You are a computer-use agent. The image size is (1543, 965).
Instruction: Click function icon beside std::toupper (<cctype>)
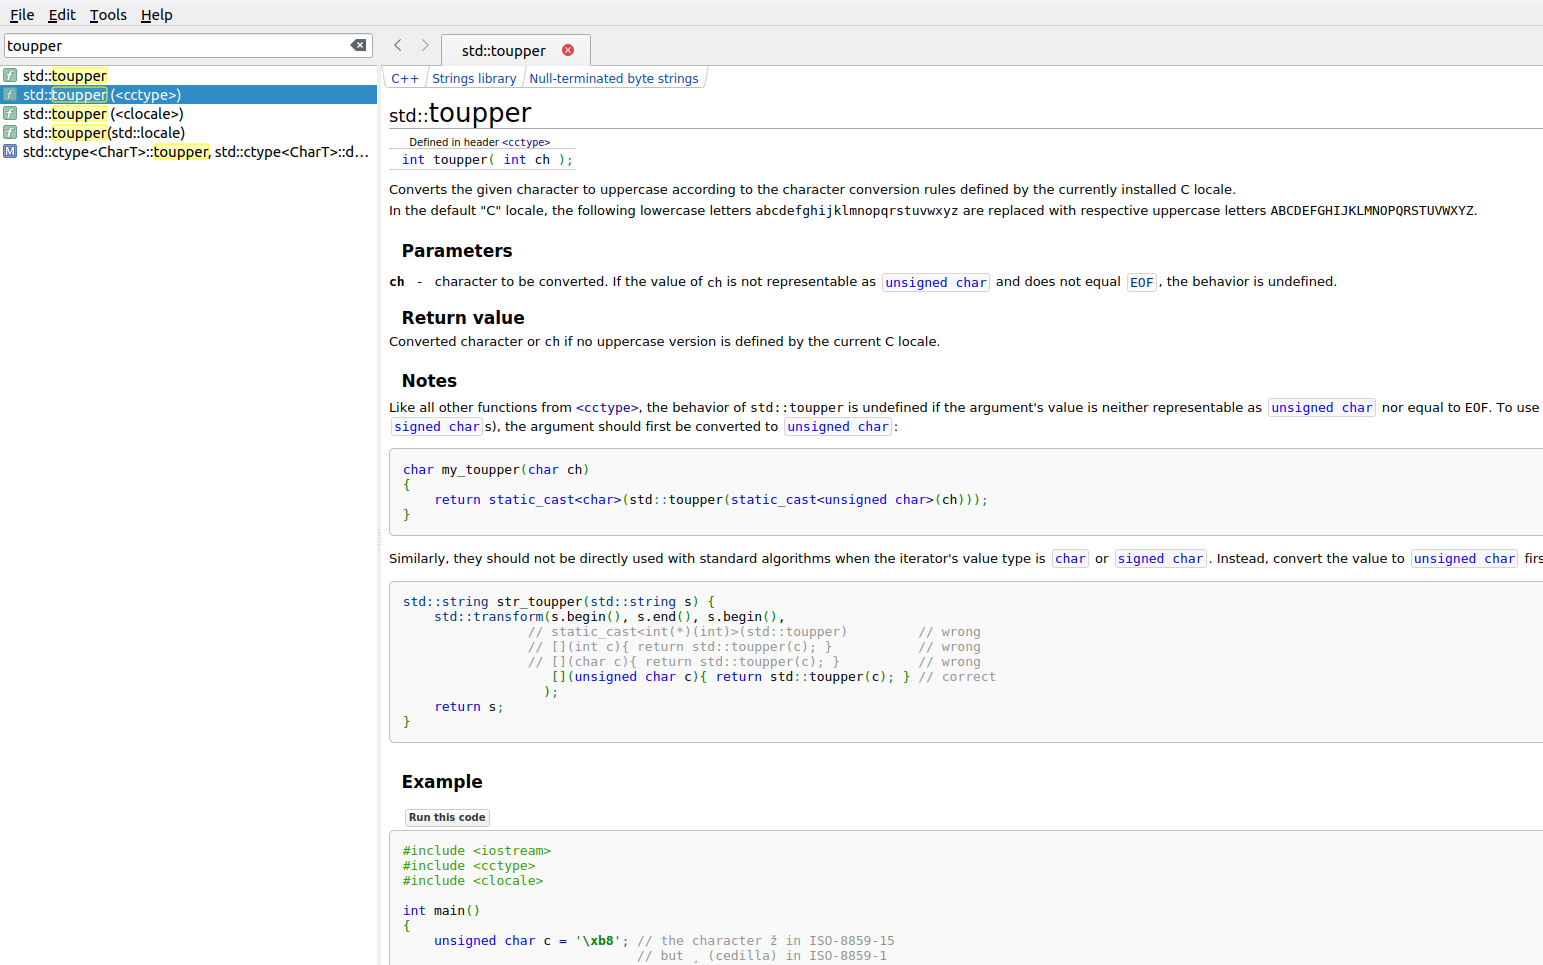tap(10, 94)
